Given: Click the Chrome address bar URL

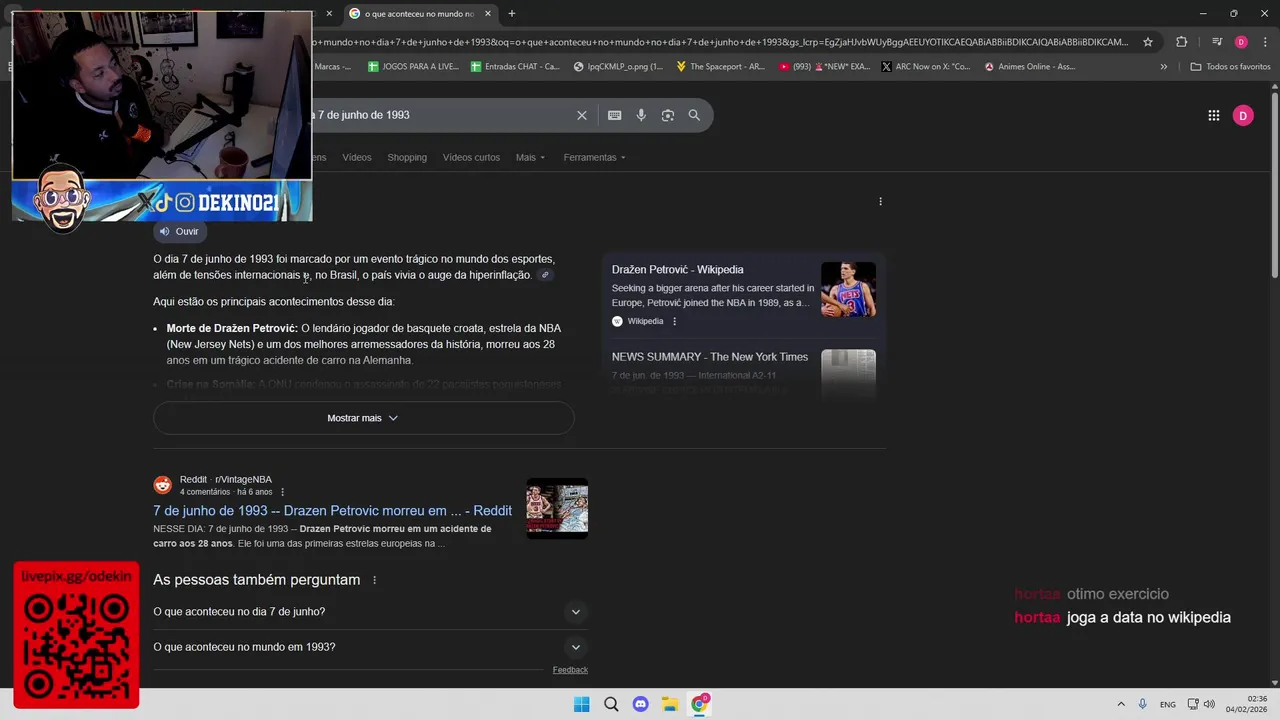Looking at the screenshot, I should pyautogui.click(x=720, y=42).
